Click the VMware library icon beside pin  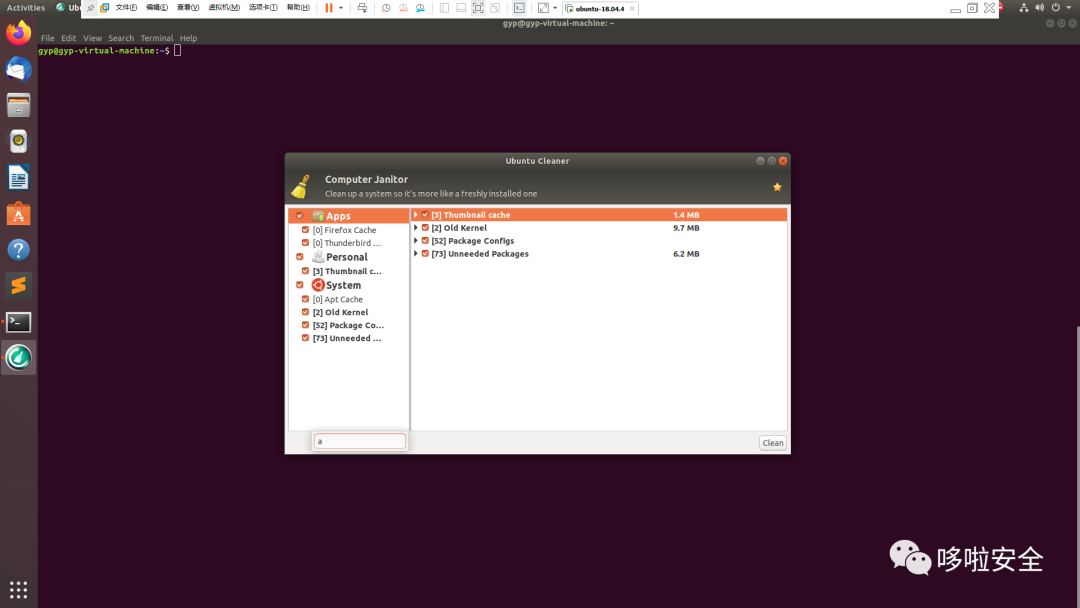105,8
